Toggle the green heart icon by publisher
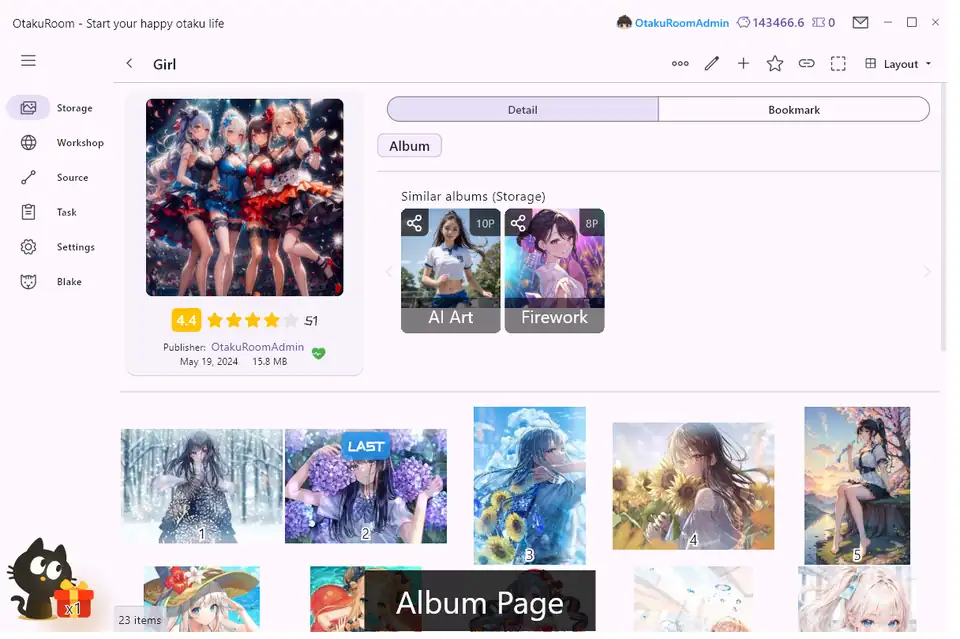 318,353
